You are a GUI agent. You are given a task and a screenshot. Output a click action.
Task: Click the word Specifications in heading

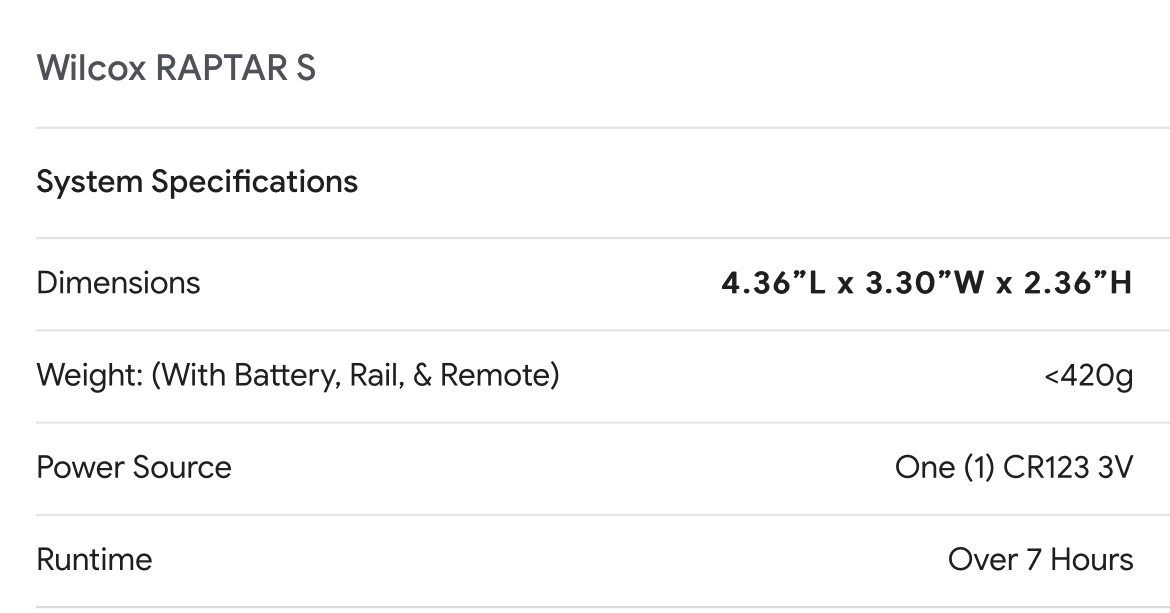(x=254, y=182)
